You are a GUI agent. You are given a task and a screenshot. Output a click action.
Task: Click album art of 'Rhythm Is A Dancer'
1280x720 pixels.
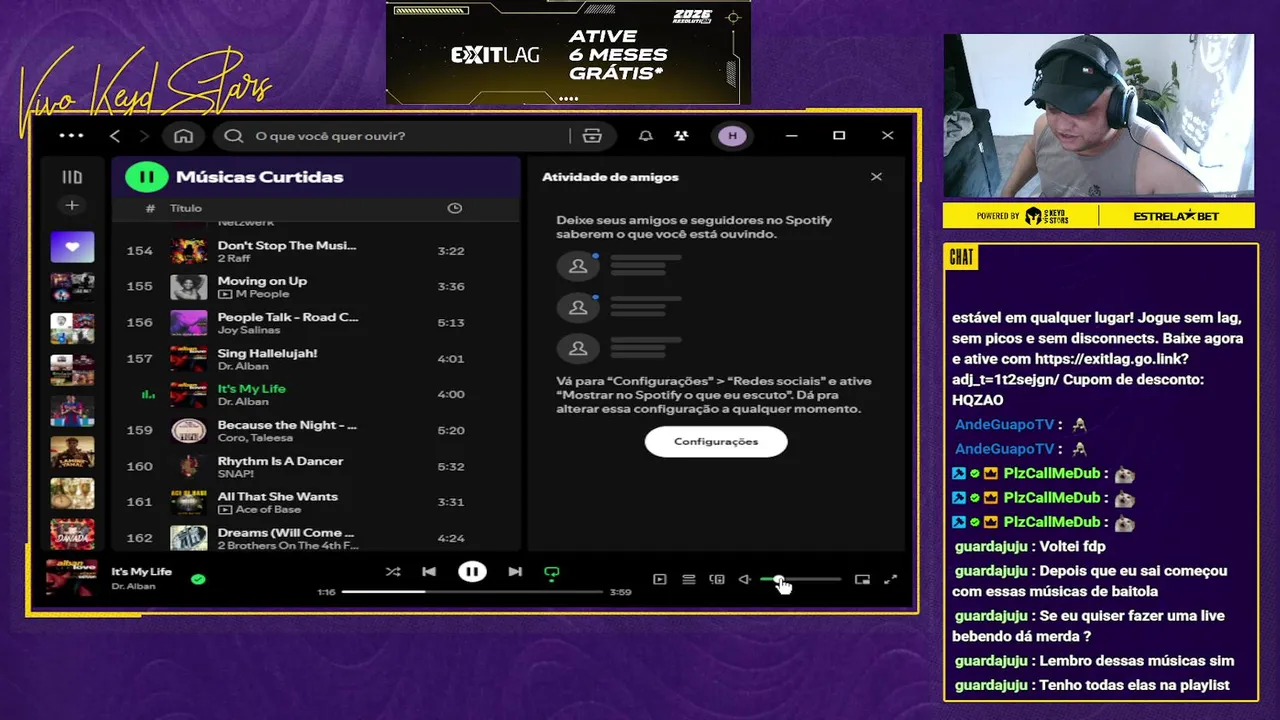(x=189, y=466)
